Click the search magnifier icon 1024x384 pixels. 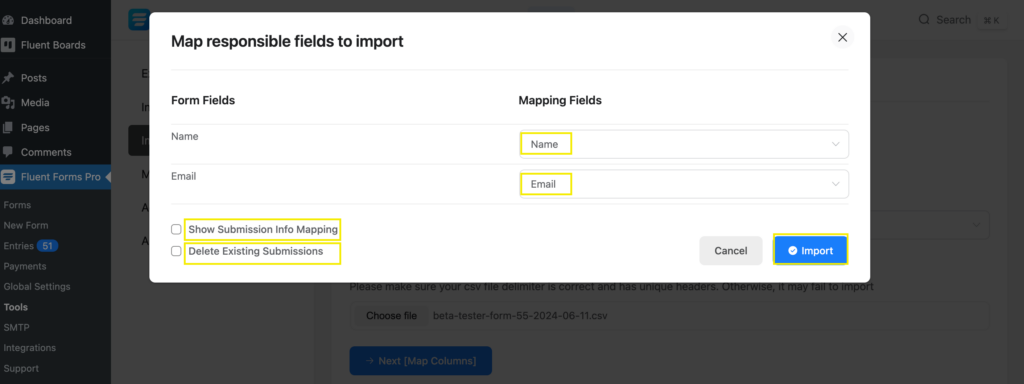pyautogui.click(x=924, y=20)
